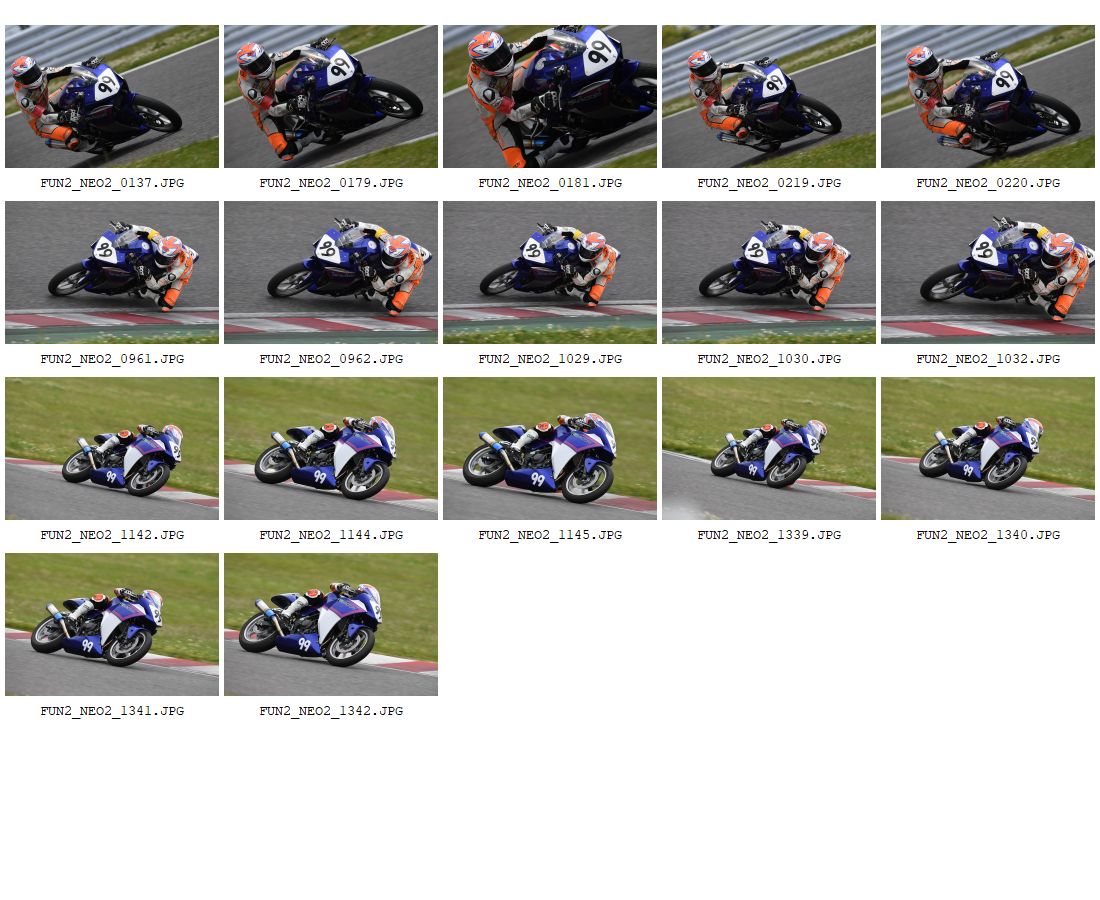Screen dimensions: 1100x900
Task: Open FUN2_NEO2_1030.JPG thumbnail image
Action: click(769, 273)
